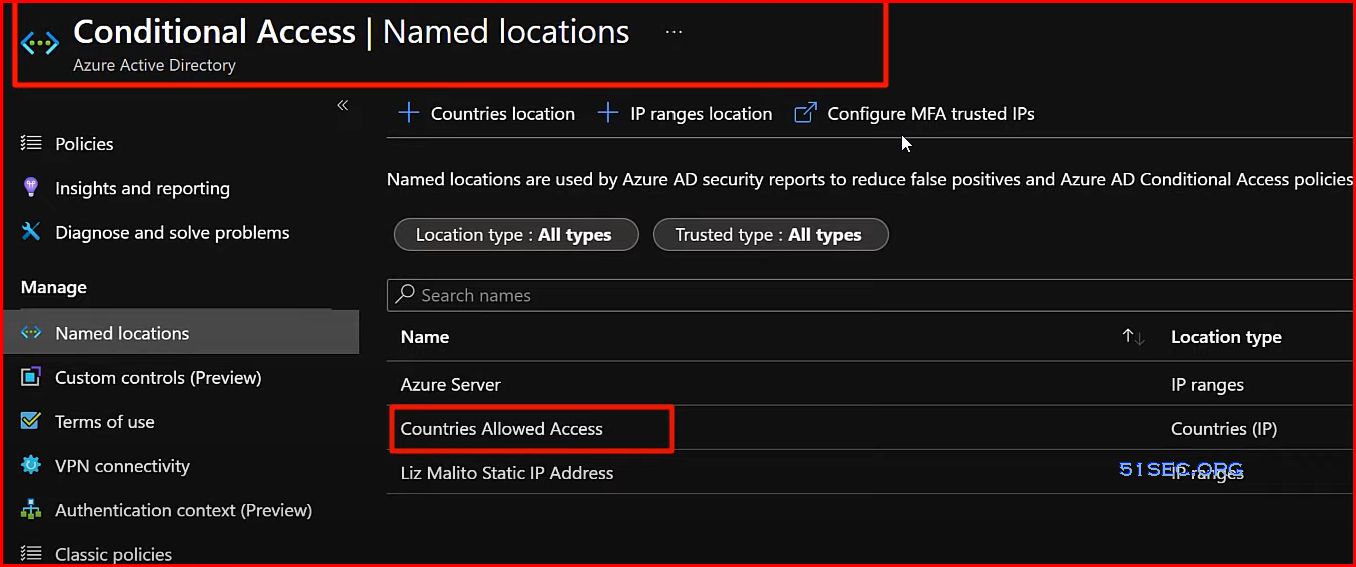Open Configure MFA trusted IPs
1356x567 pixels.
931,114
